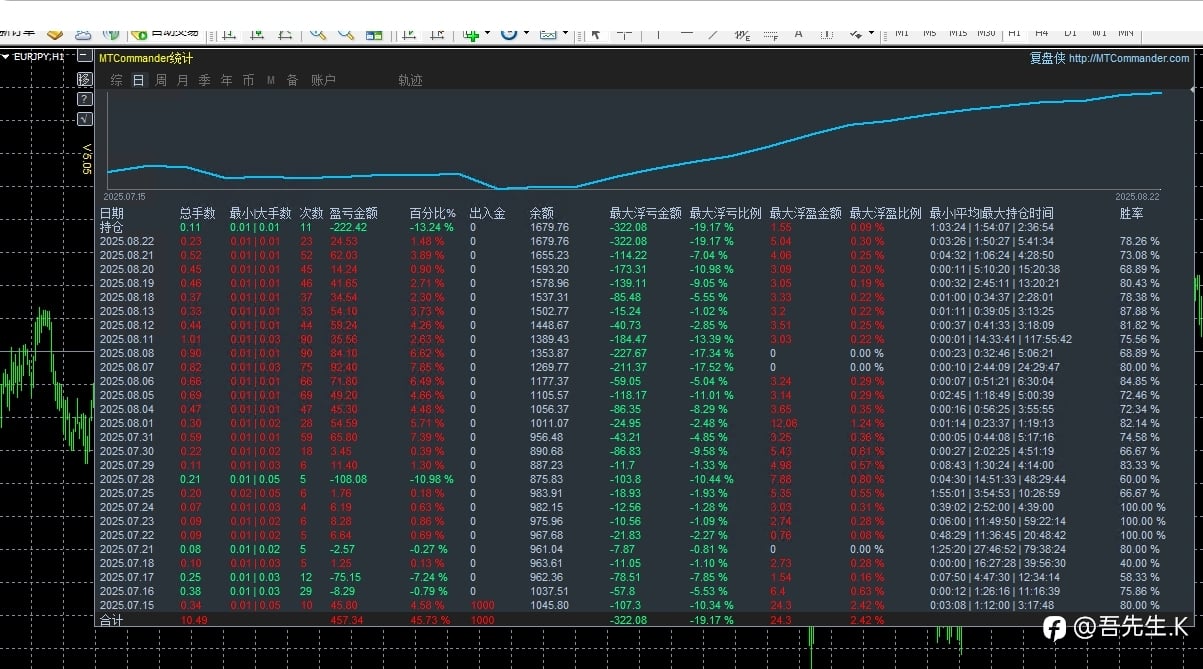Click the 余额 column header
This screenshot has height=669, width=1203.
pyautogui.click(x=542, y=213)
